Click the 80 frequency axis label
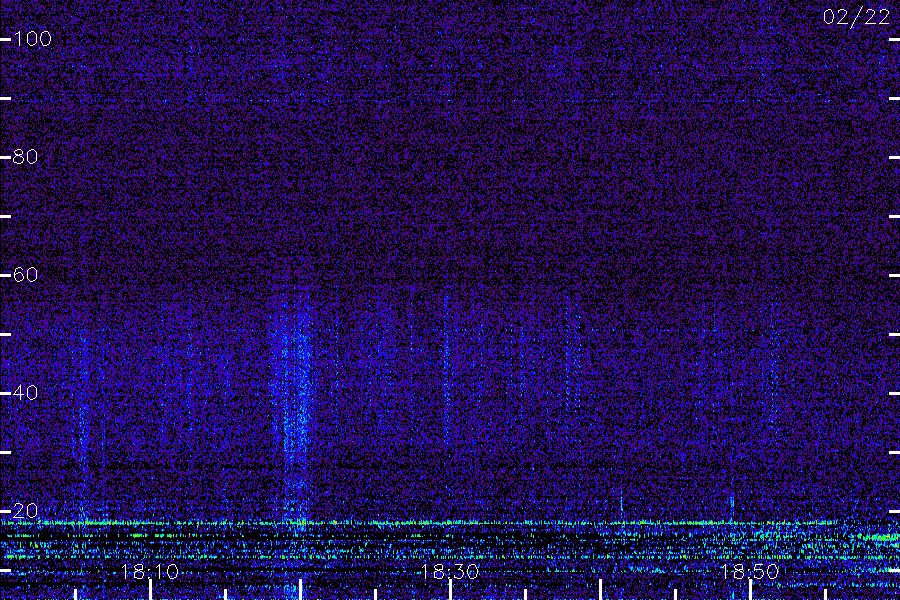900x600 pixels. point(25,157)
